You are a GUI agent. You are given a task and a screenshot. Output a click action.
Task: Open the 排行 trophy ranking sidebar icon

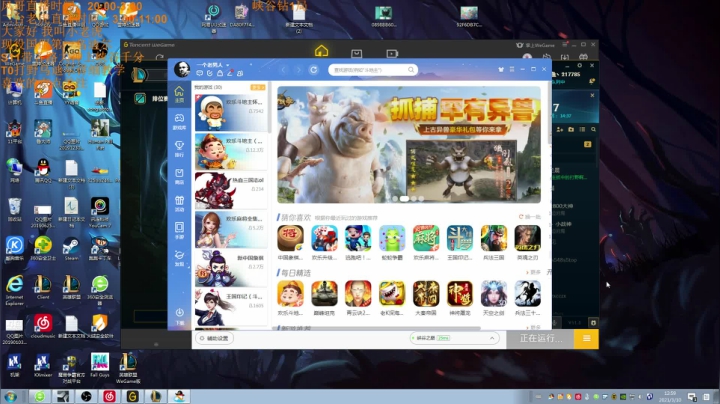click(179, 149)
